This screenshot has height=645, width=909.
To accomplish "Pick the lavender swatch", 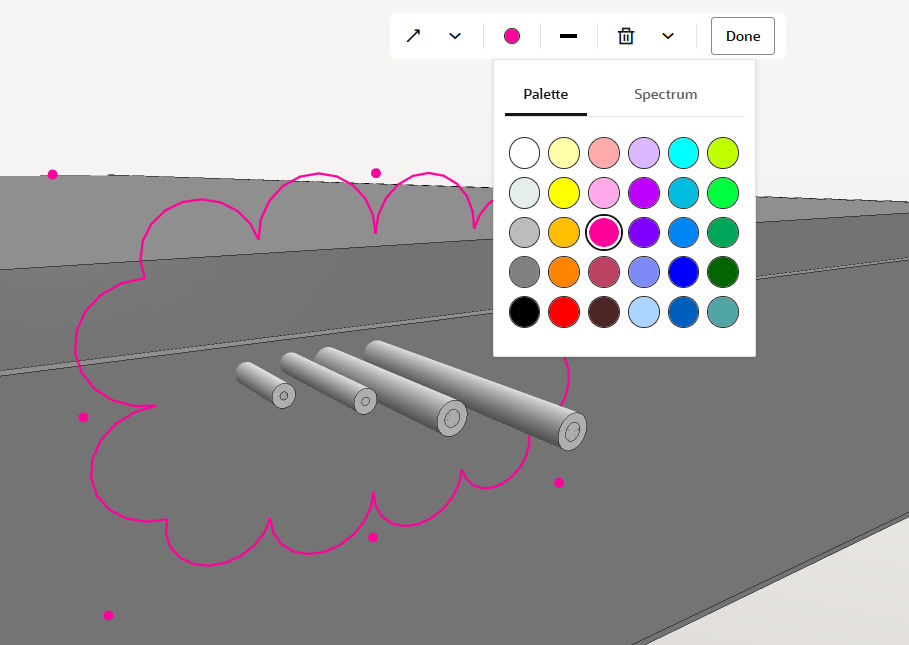I will (644, 153).
